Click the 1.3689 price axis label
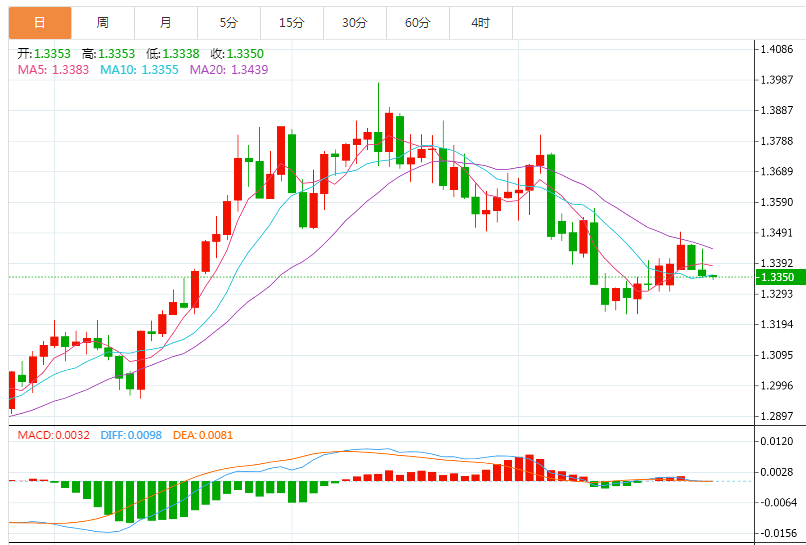The image size is (806, 545). tap(777, 171)
